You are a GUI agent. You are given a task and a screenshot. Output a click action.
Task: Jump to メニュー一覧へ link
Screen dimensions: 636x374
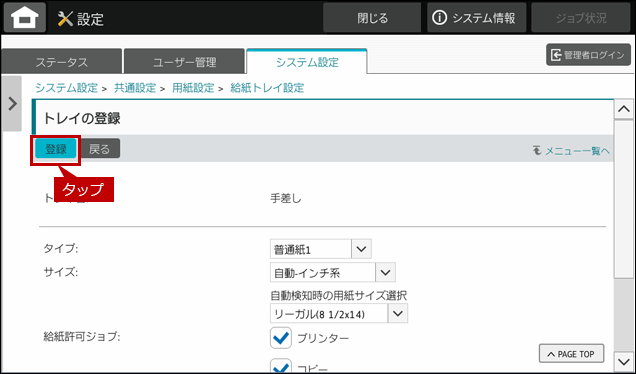point(571,151)
